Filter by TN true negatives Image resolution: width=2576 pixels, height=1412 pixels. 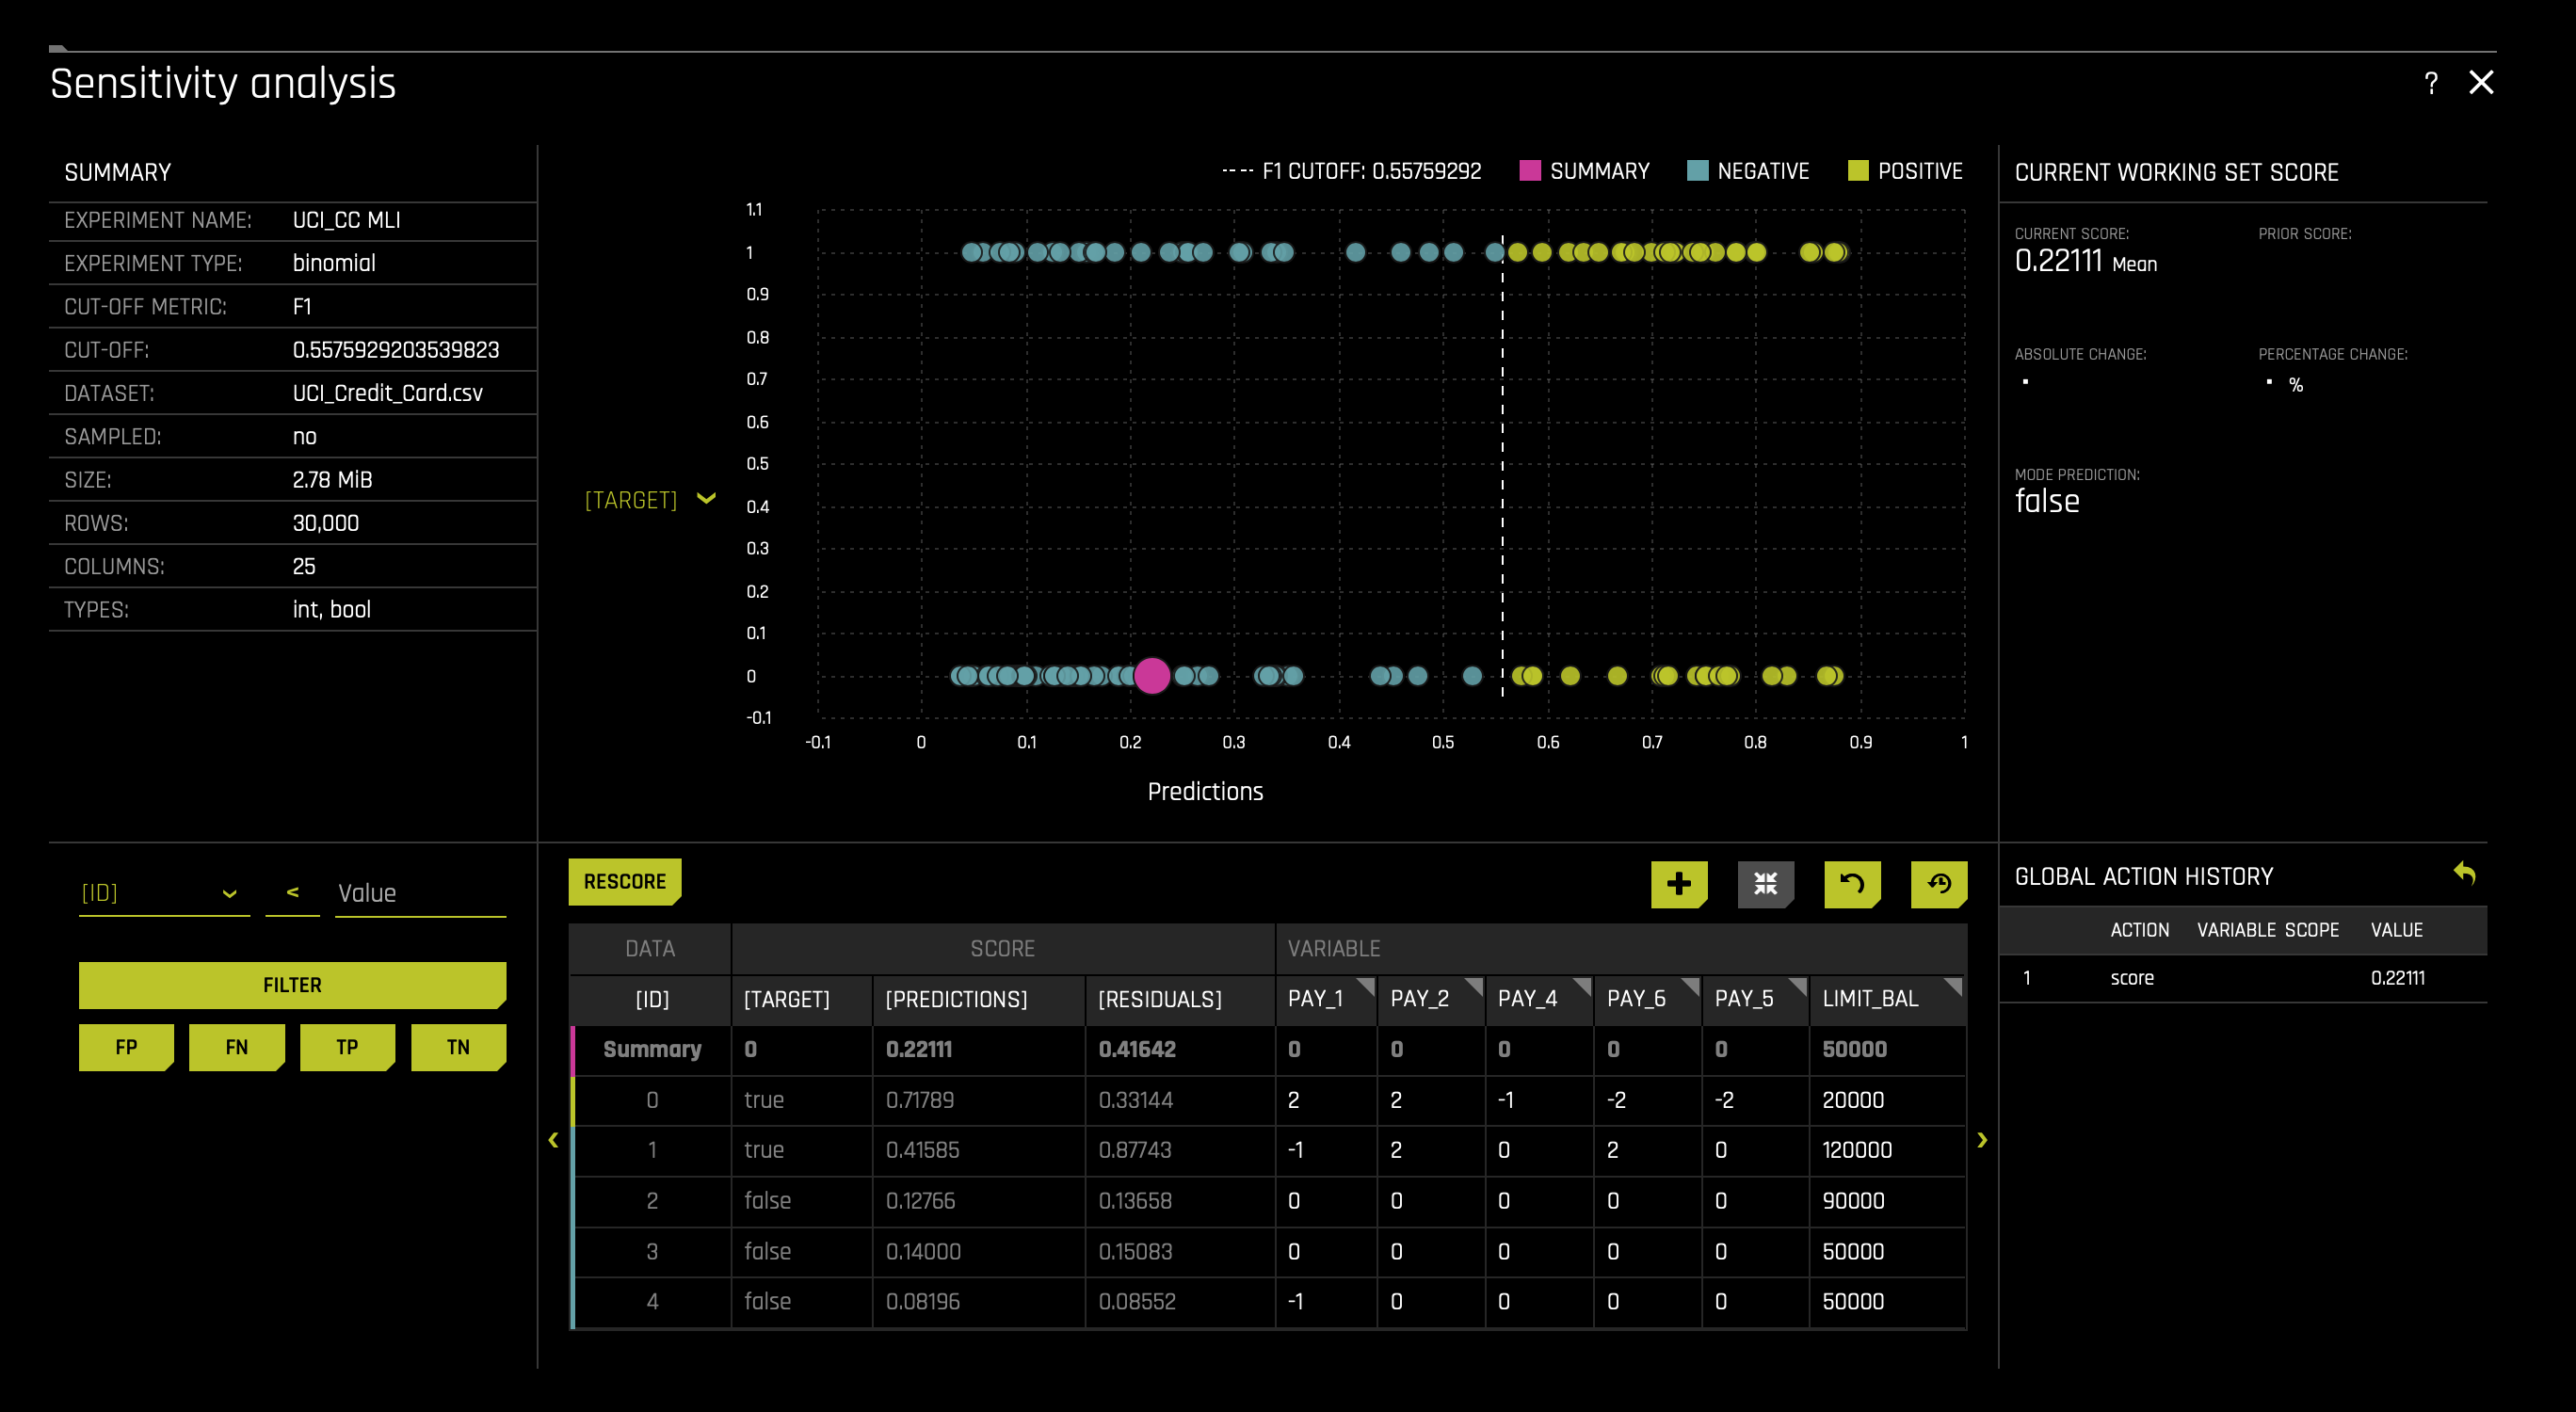click(x=458, y=1047)
